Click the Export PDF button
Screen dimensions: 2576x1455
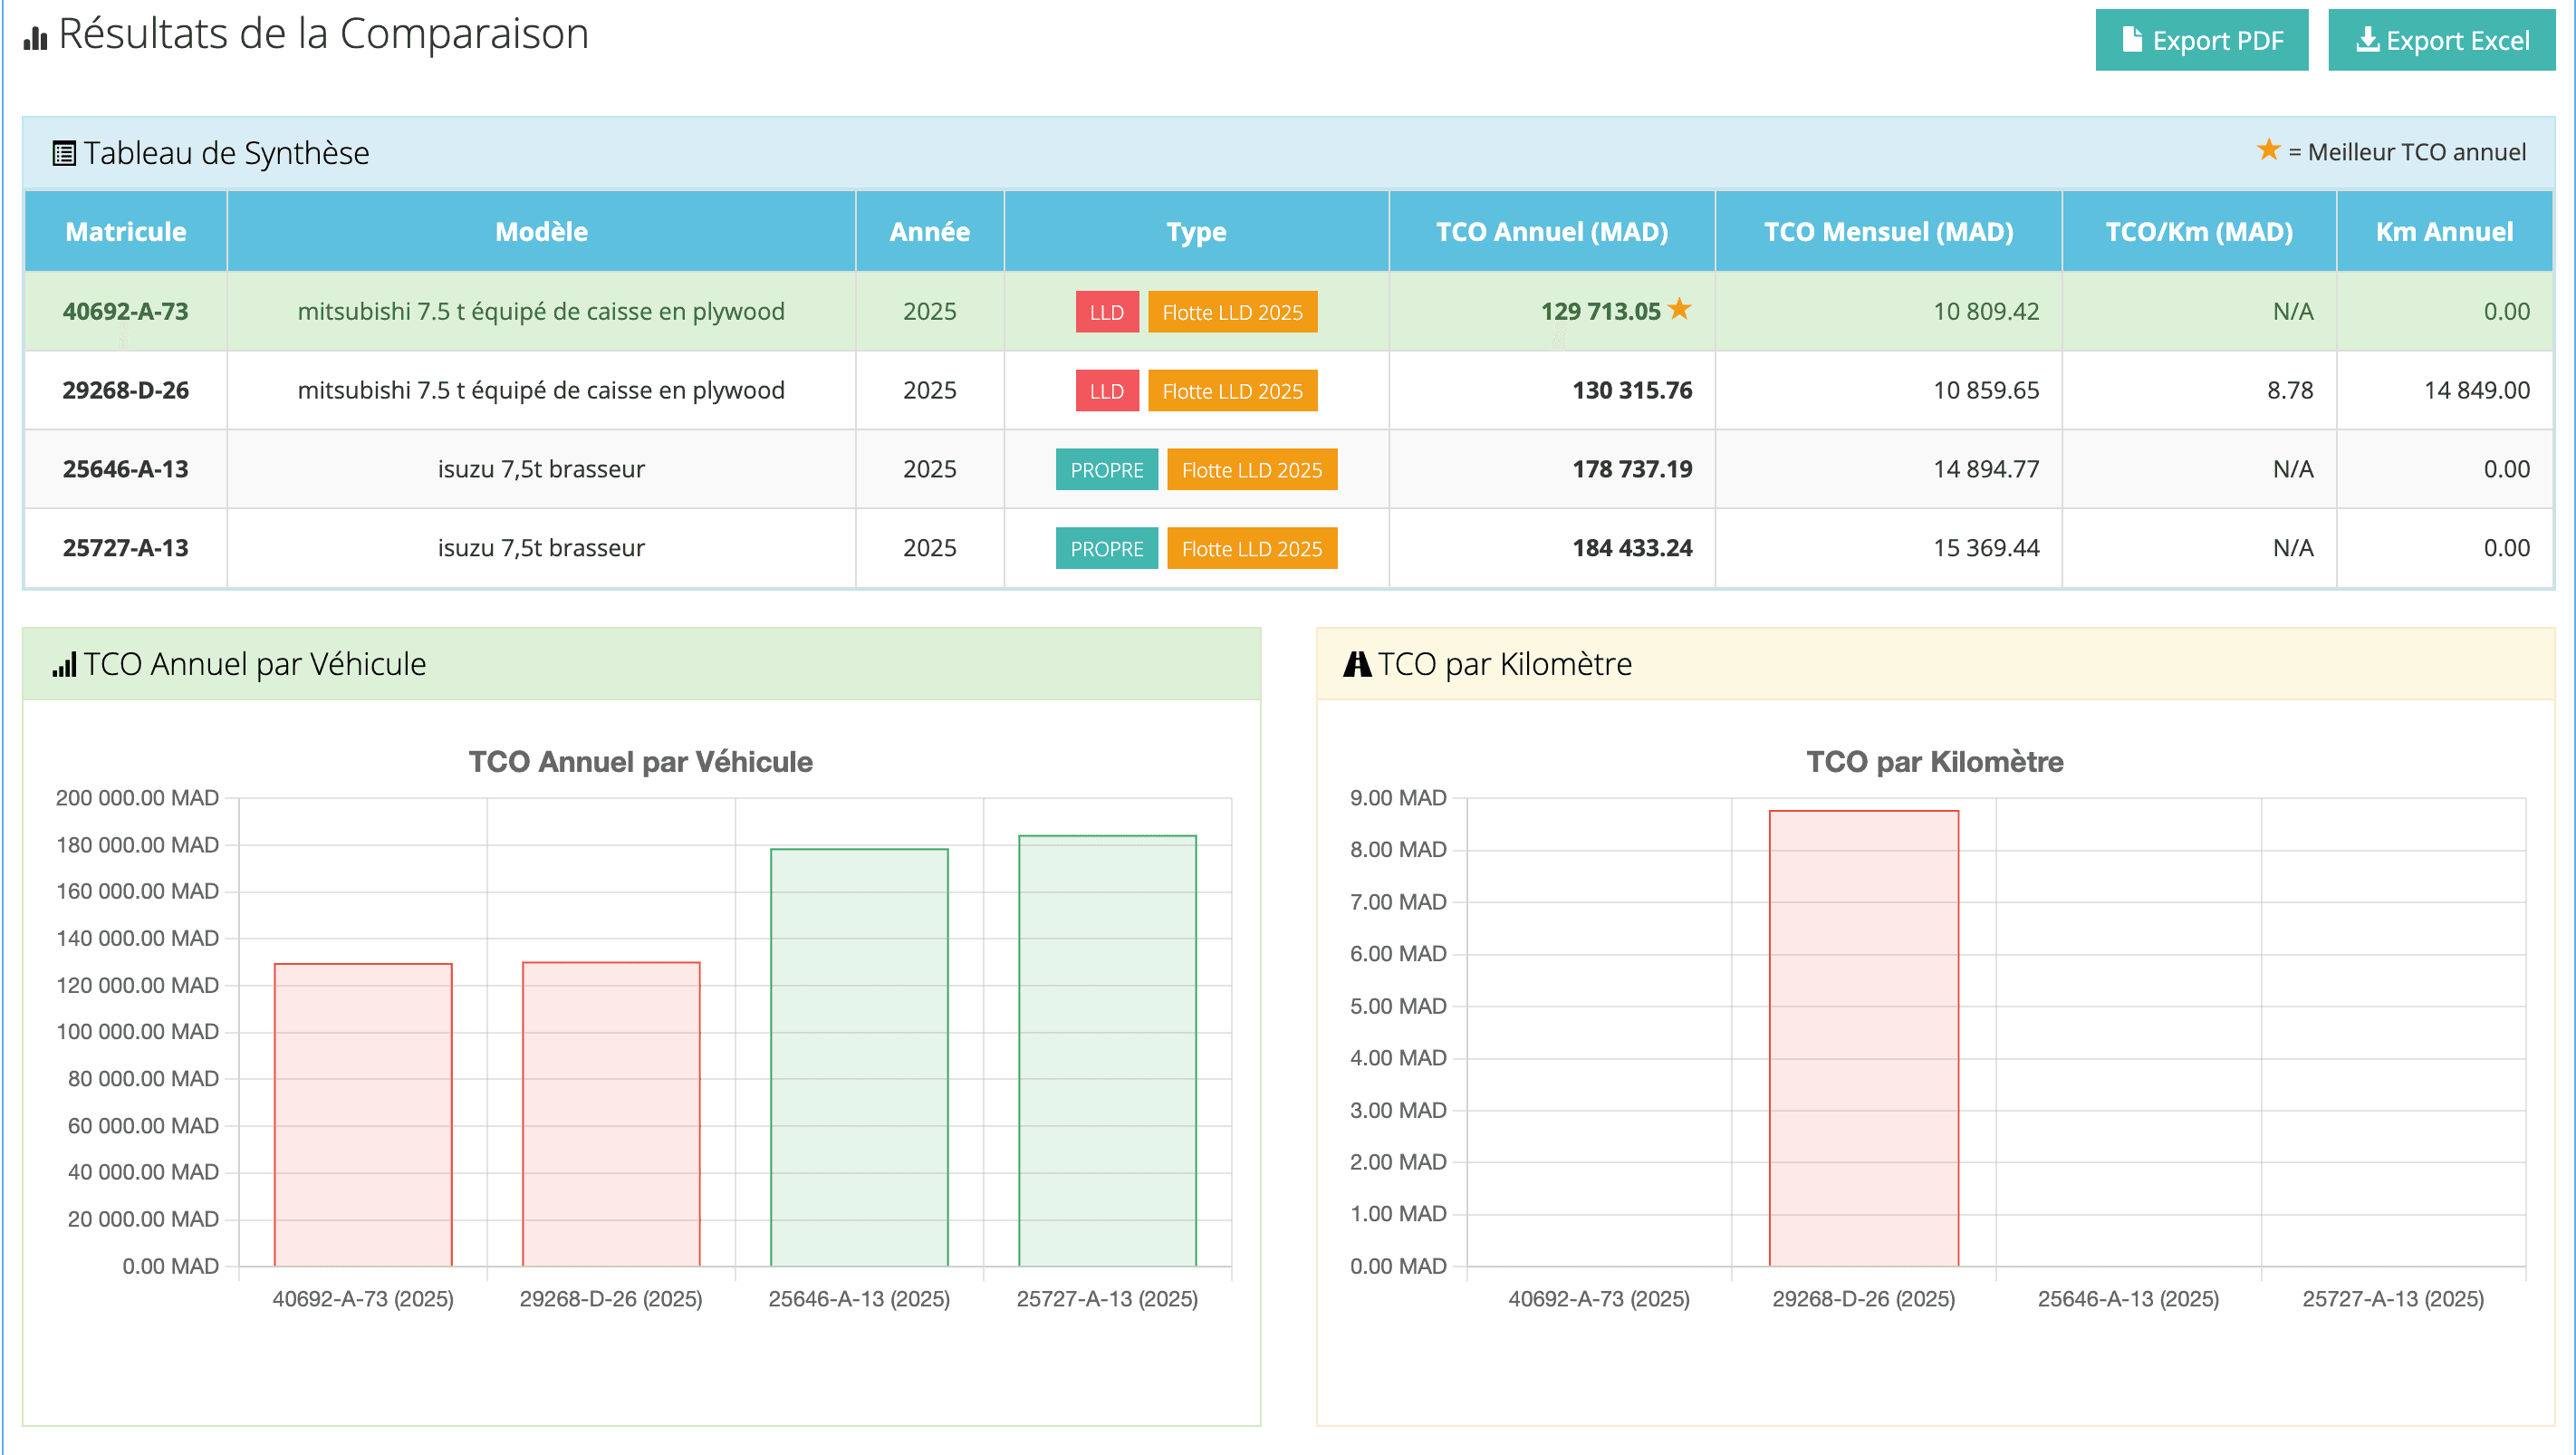pyautogui.click(x=2202, y=40)
